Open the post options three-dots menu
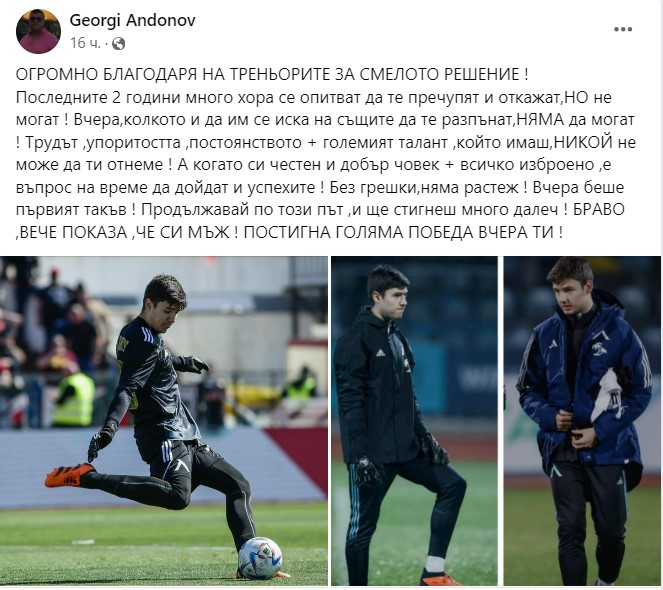This screenshot has width=663, height=590. (x=623, y=30)
